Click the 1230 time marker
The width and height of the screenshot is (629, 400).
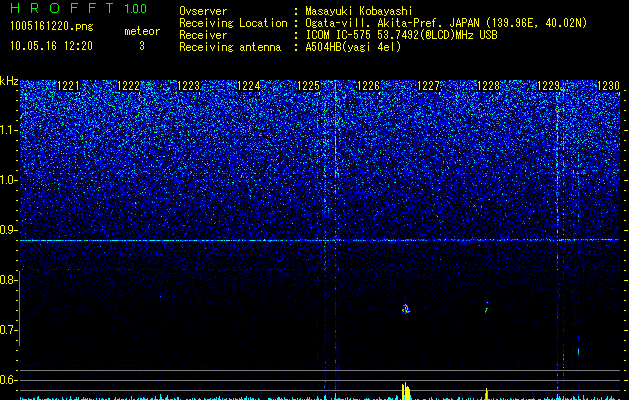coord(609,86)
